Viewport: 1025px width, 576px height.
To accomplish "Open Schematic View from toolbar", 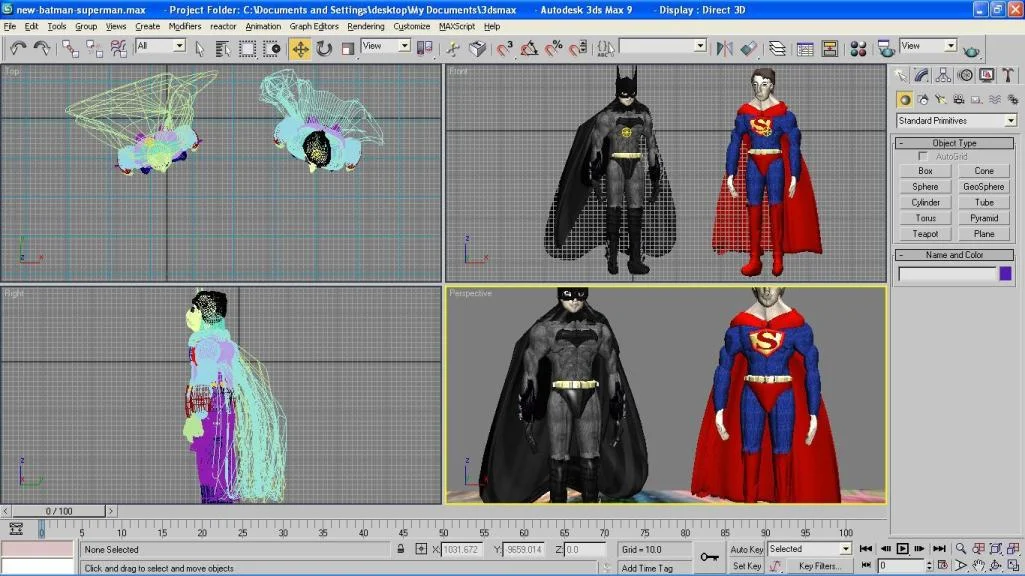I will 830,48.
